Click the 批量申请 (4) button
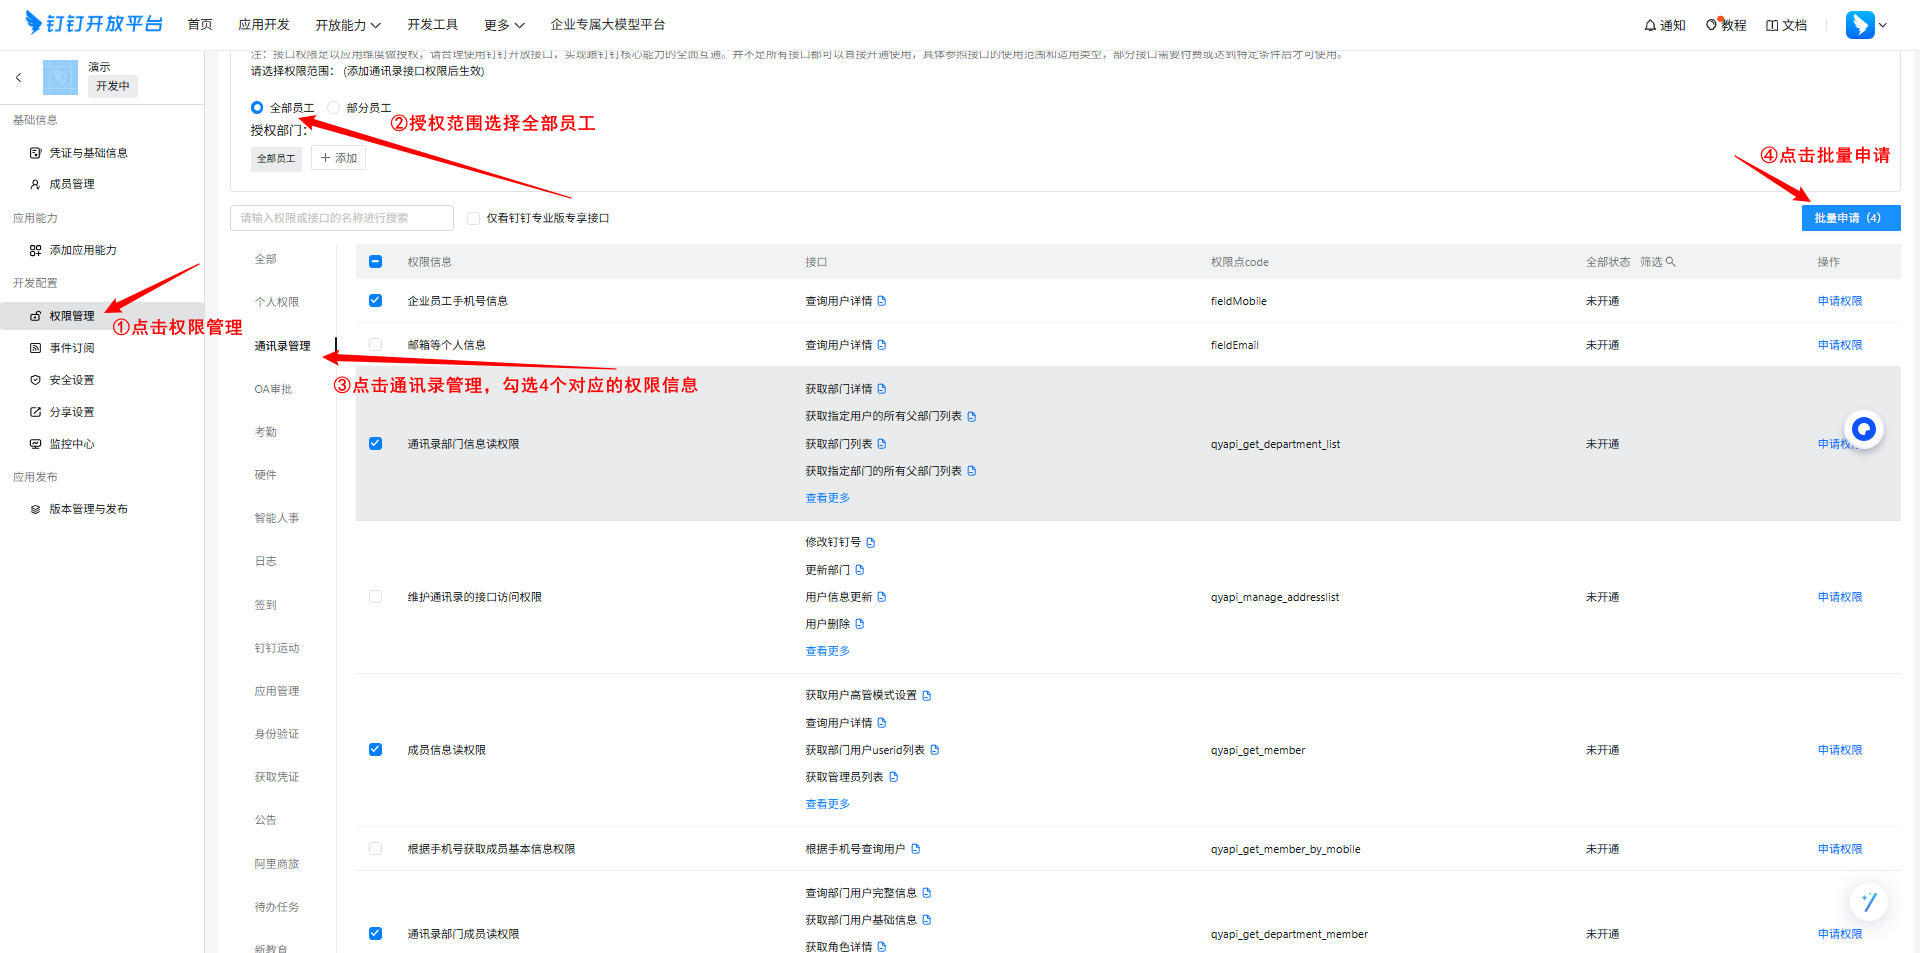Viewport: 1920px width, 953px height. (1851, 218)
